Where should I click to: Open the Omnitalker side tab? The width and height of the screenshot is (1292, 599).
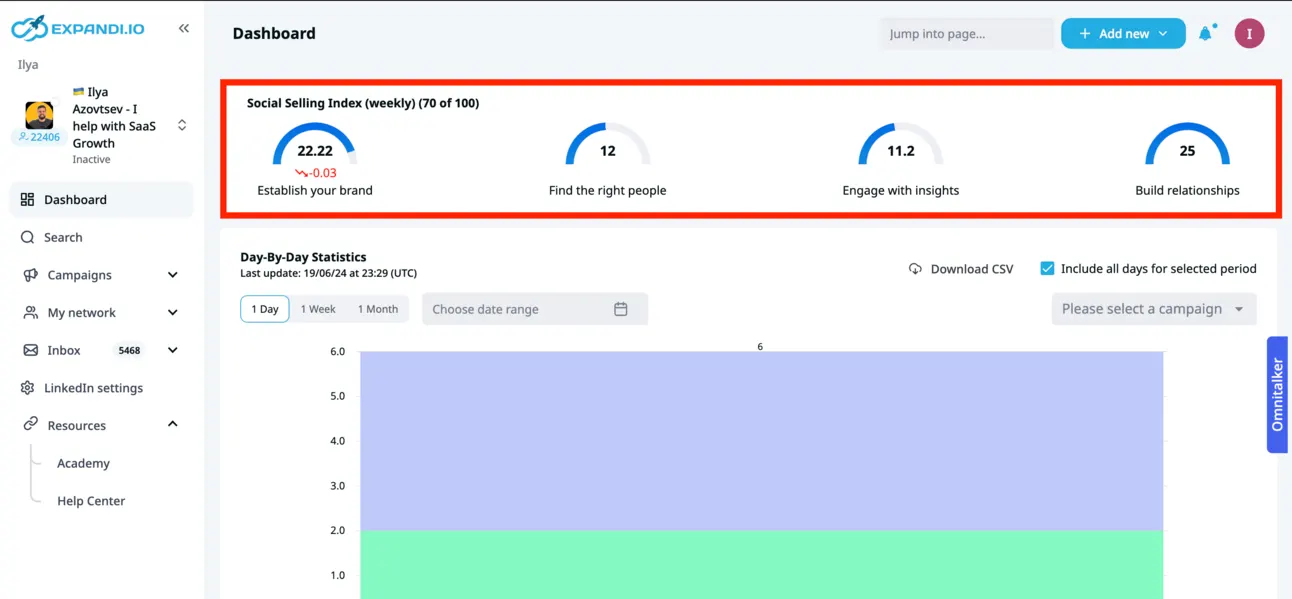1277,394
